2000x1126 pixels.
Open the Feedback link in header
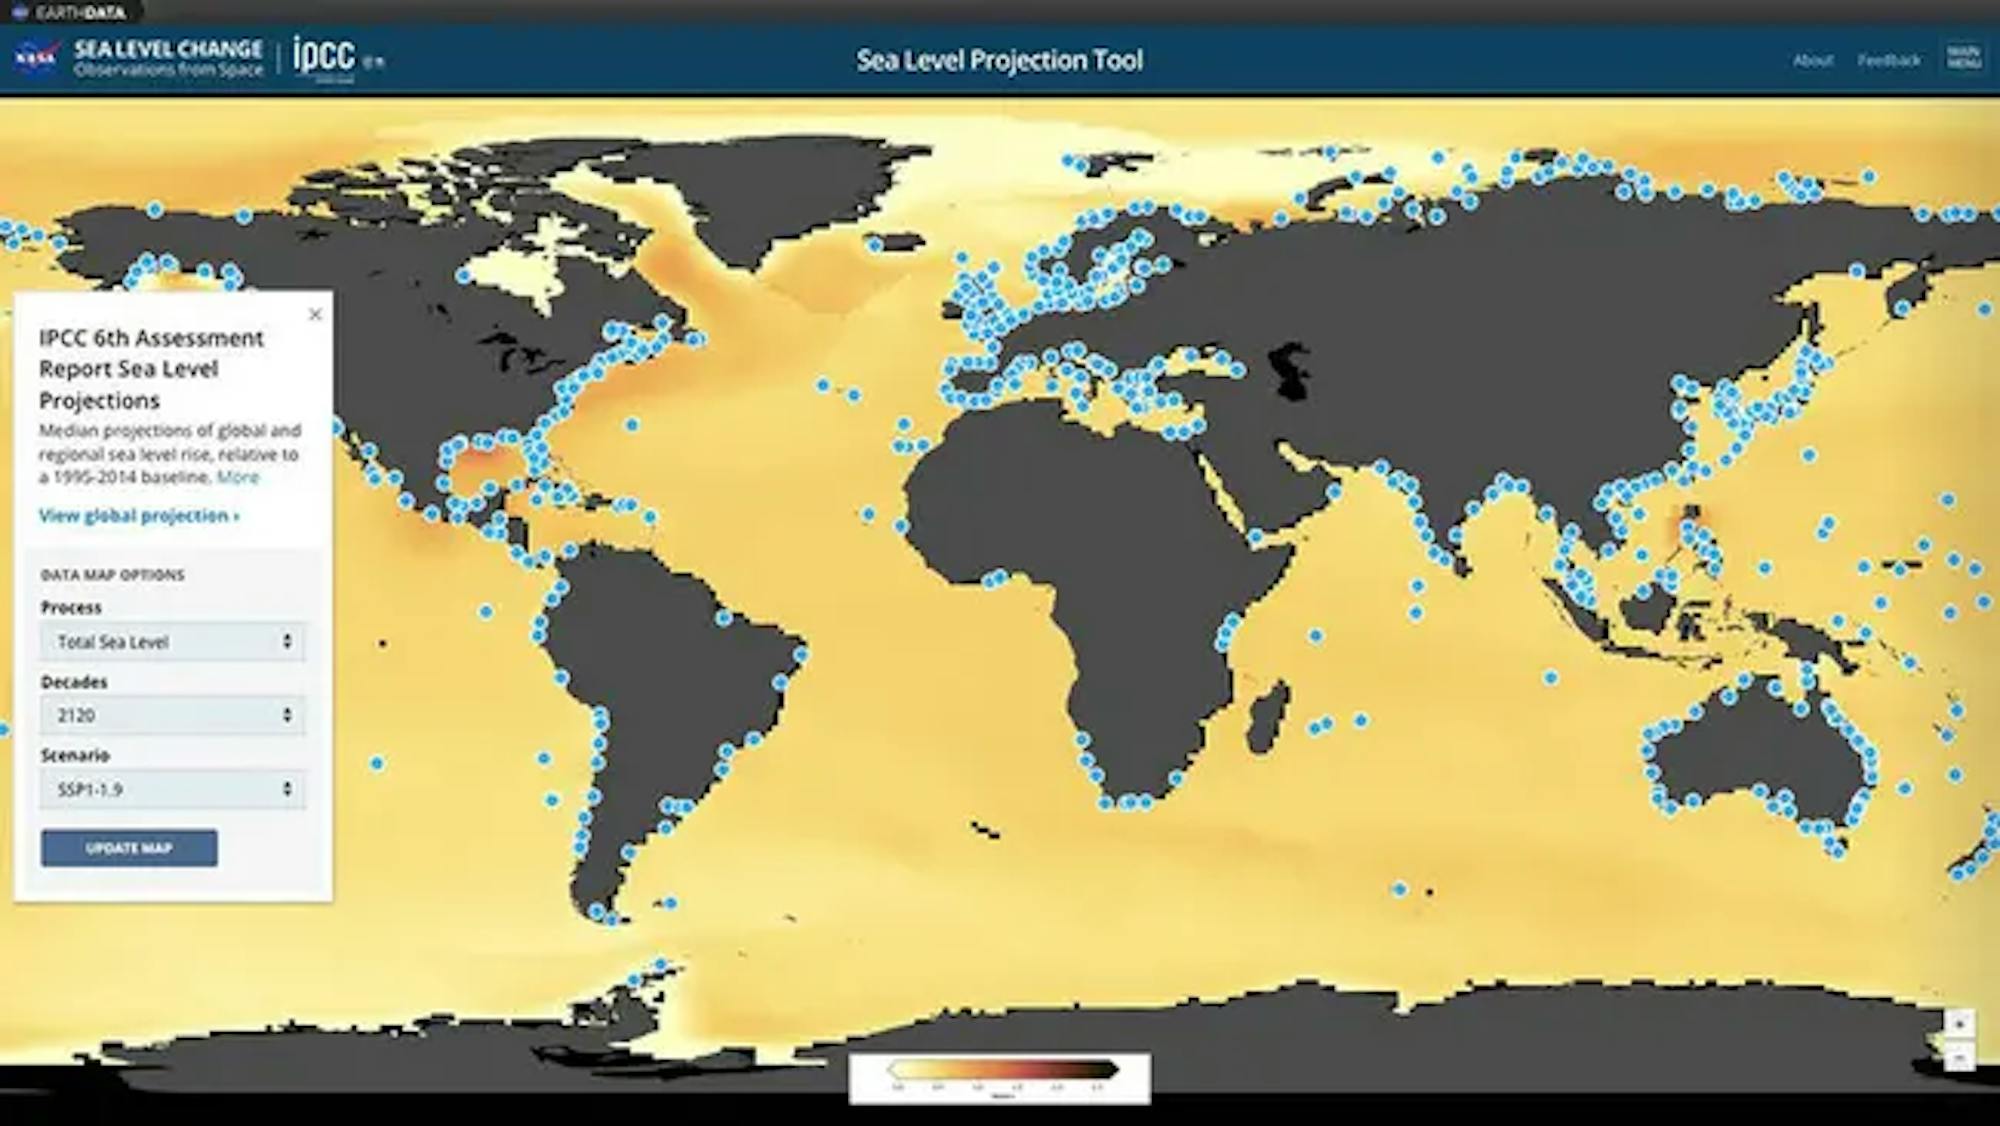[x=1888, y=60]
